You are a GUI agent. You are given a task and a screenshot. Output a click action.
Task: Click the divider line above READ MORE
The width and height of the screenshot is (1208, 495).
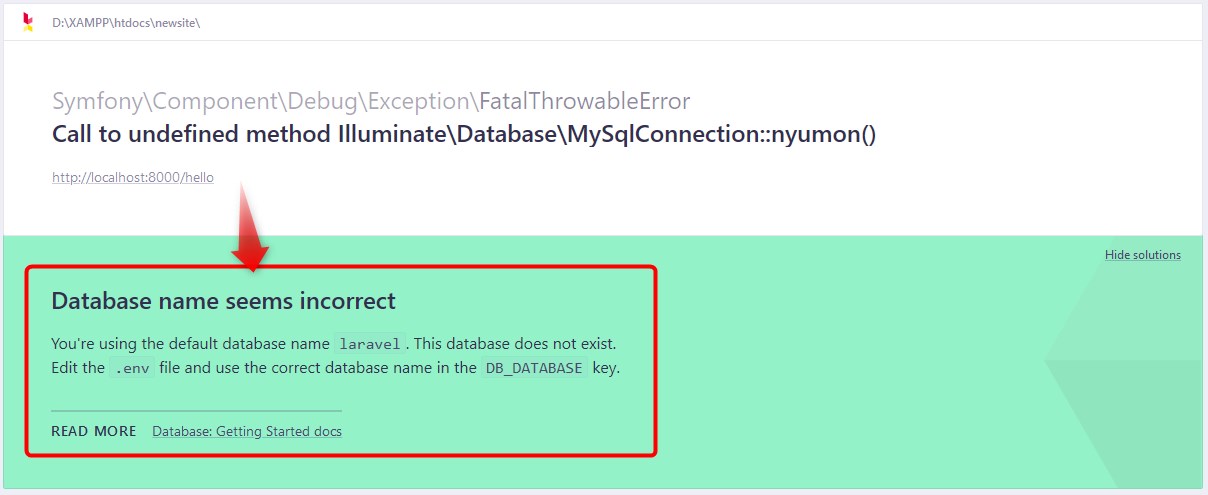click(x=196, y=410)
